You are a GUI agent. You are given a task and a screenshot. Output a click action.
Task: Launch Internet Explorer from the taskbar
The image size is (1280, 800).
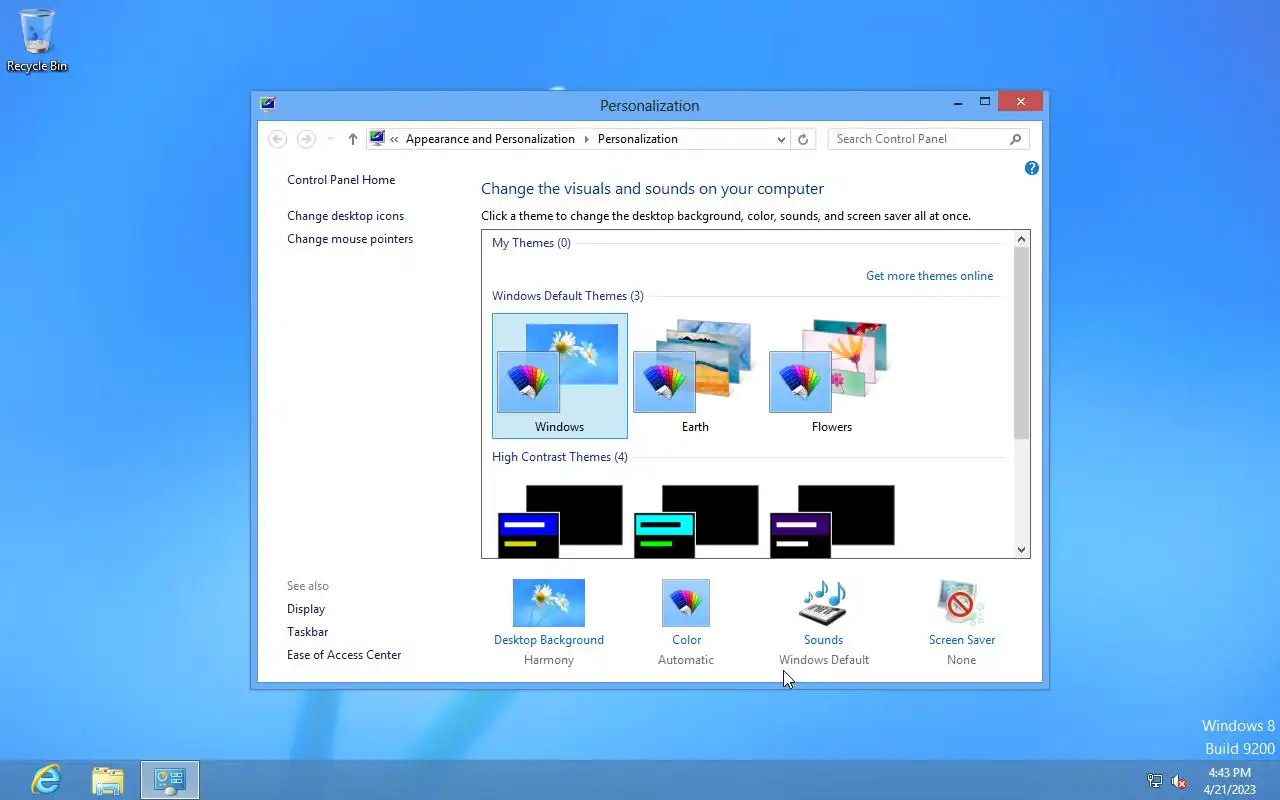click(x=46, y=780)
